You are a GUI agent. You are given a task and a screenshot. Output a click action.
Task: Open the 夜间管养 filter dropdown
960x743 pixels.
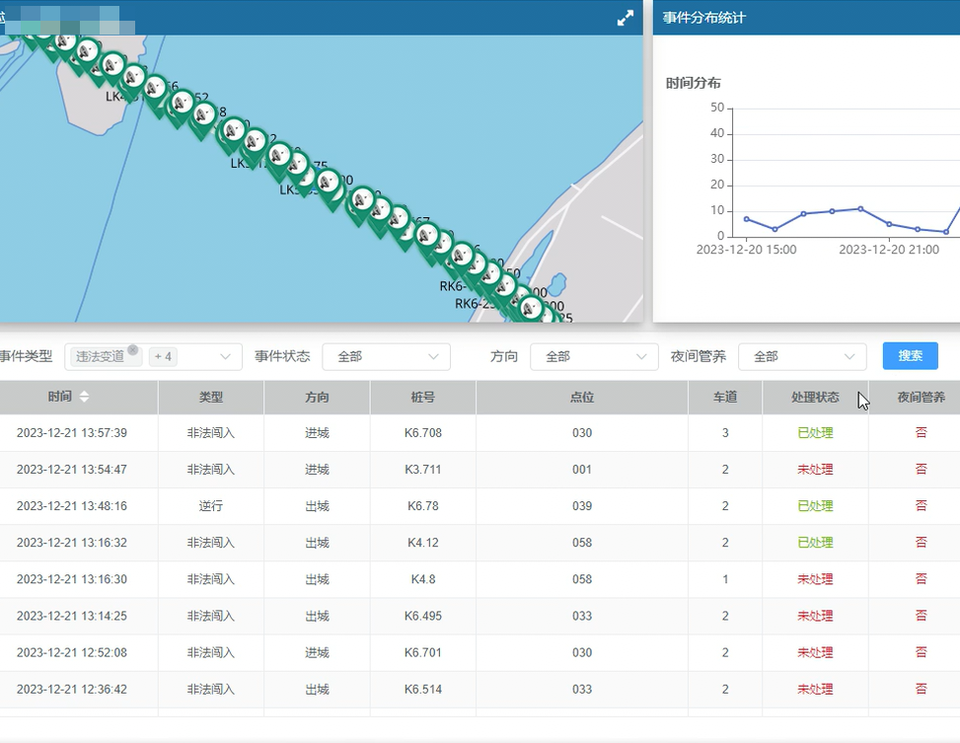tap(801, 357)
